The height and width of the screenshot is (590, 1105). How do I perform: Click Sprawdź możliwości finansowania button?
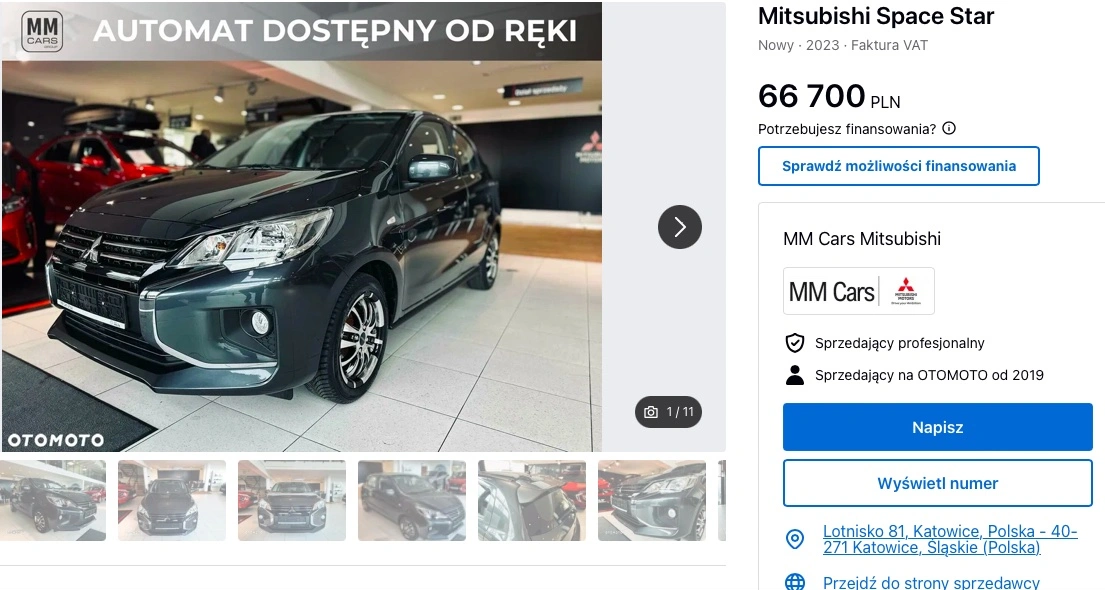899,166
